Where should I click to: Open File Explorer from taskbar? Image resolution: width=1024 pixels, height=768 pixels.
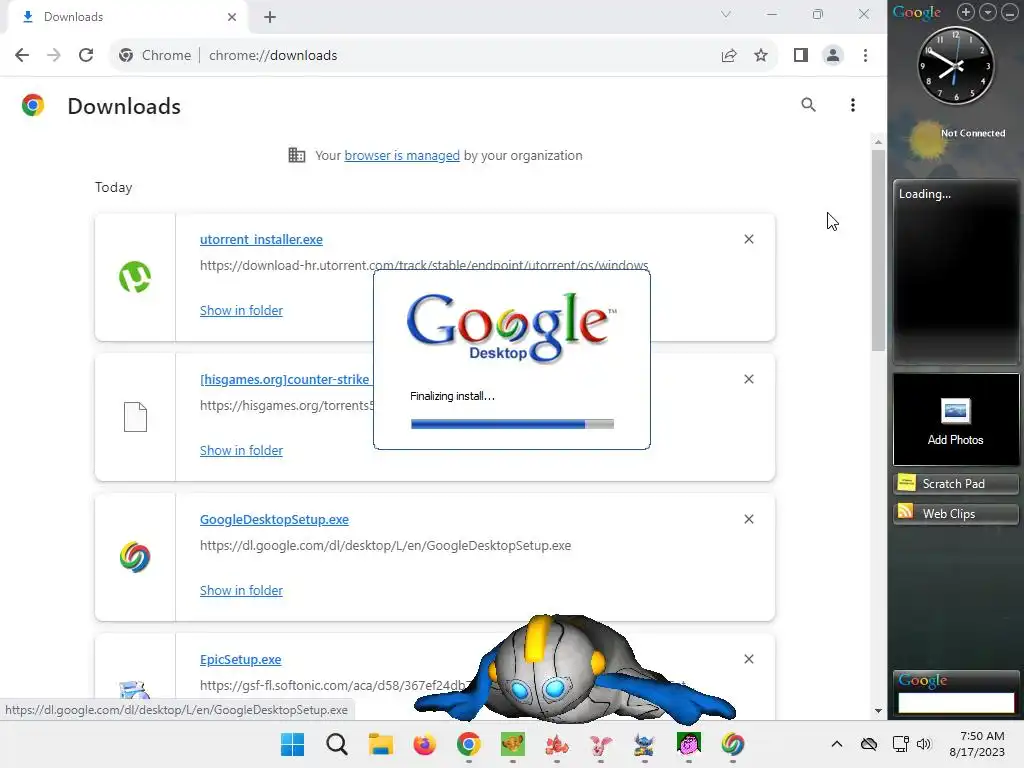pyautogui.click(x=381, y=744)
